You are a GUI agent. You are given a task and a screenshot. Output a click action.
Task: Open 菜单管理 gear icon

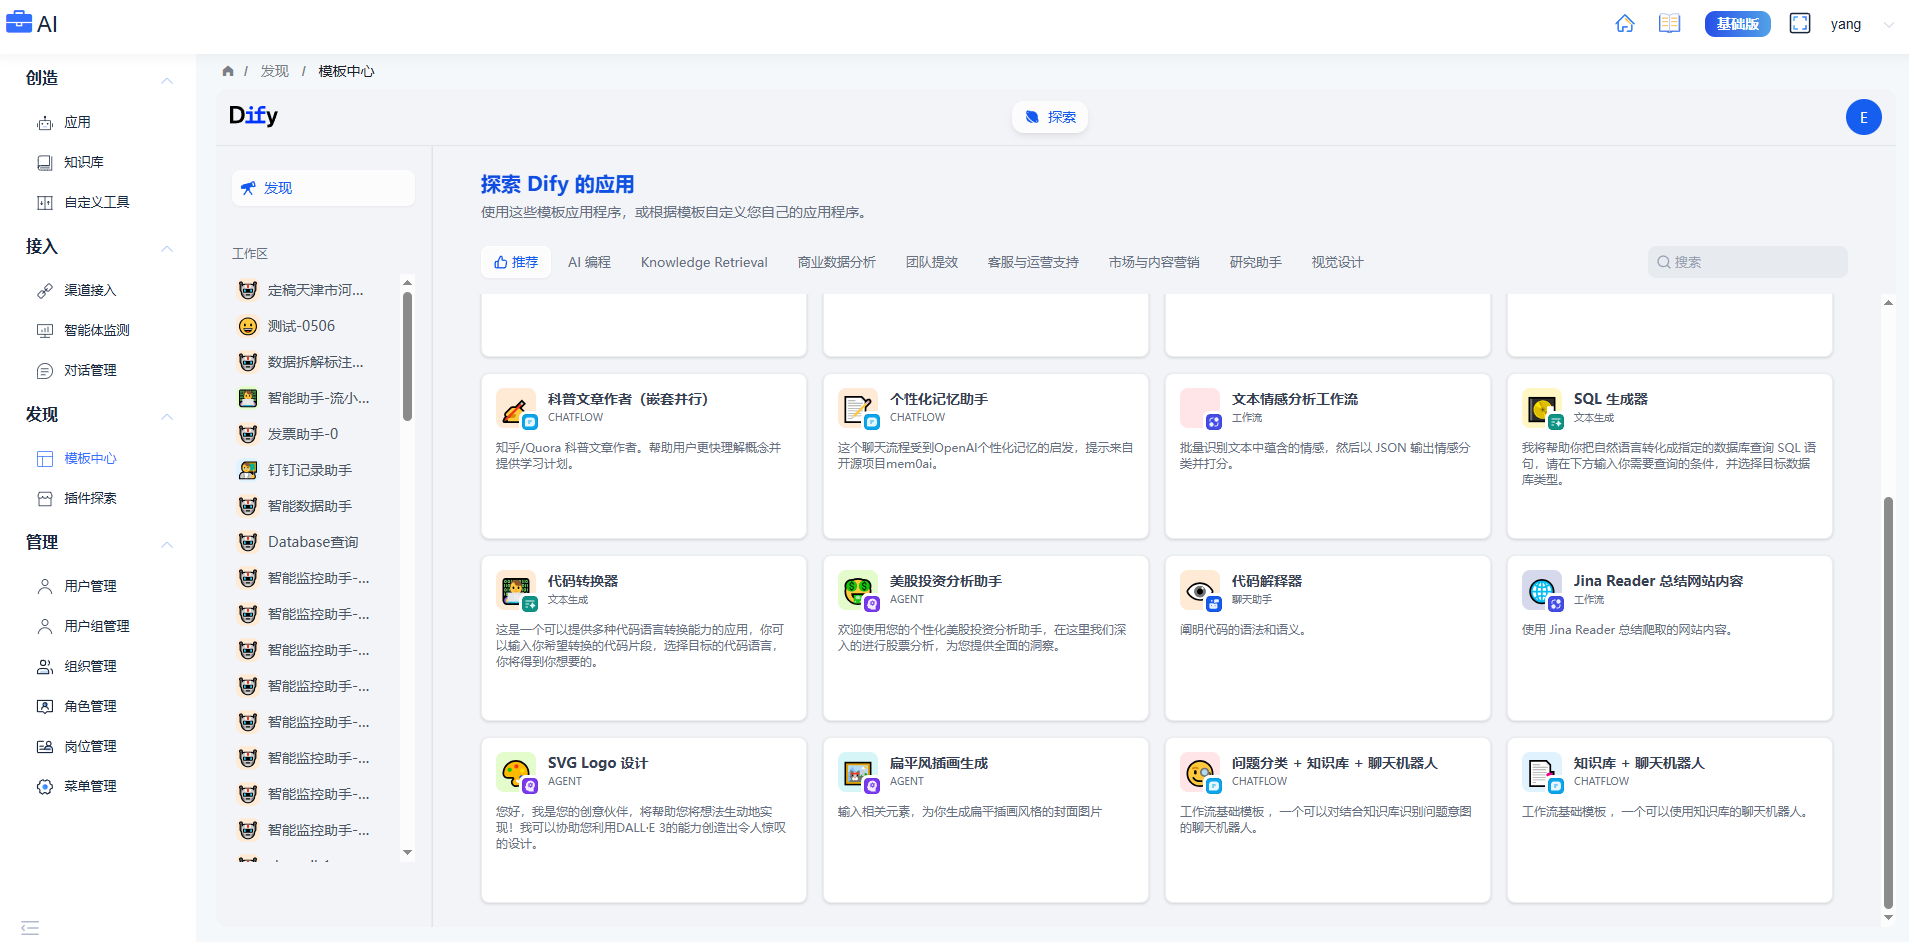pos(45,786)
